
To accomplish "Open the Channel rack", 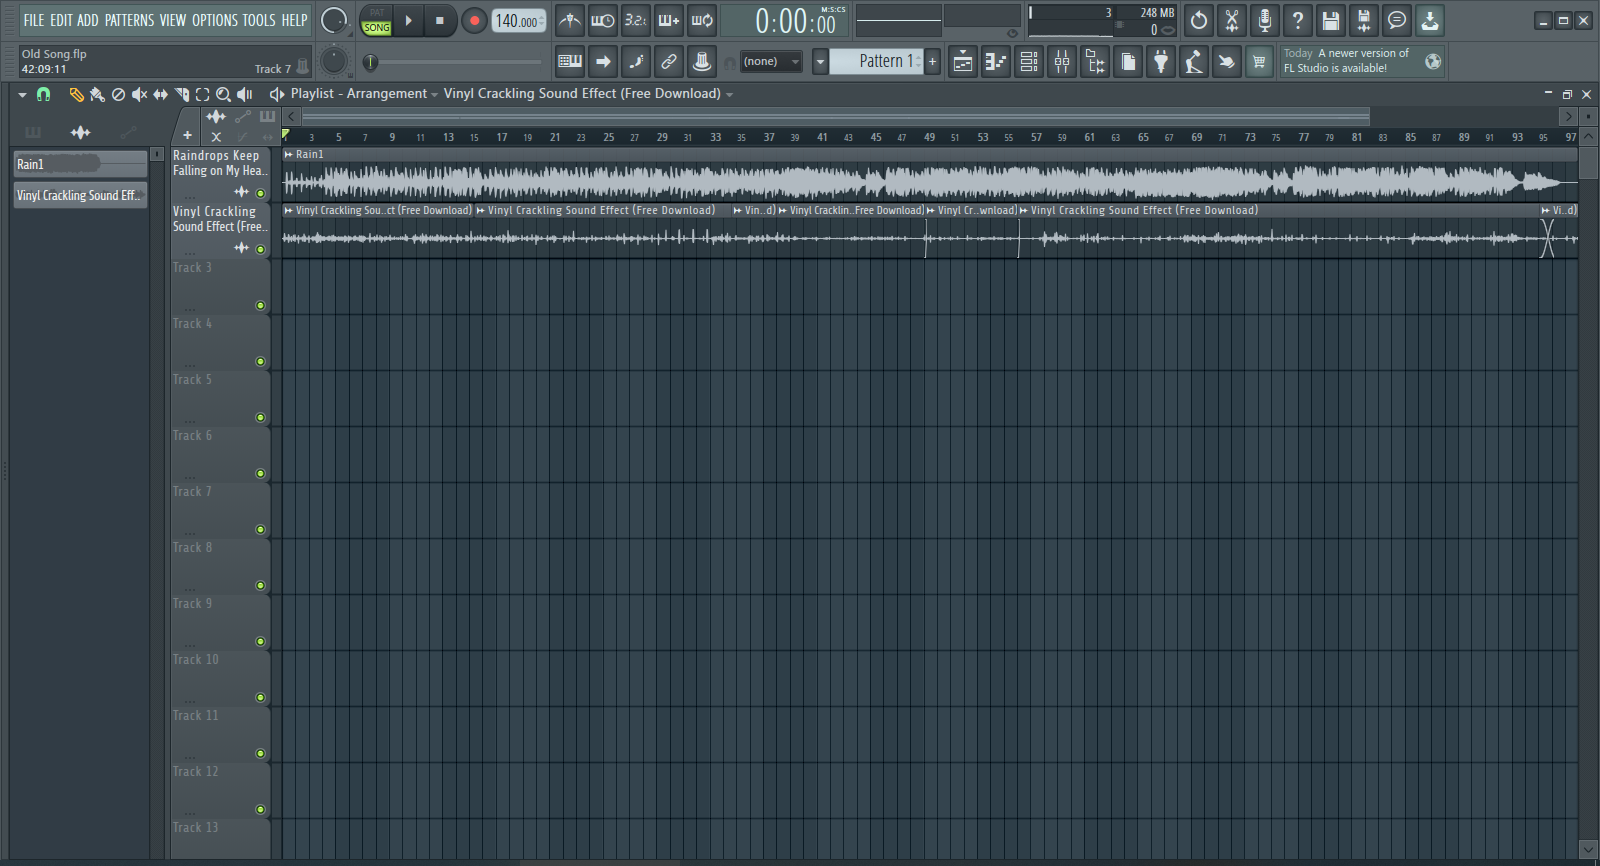I will pos(1029,62).
